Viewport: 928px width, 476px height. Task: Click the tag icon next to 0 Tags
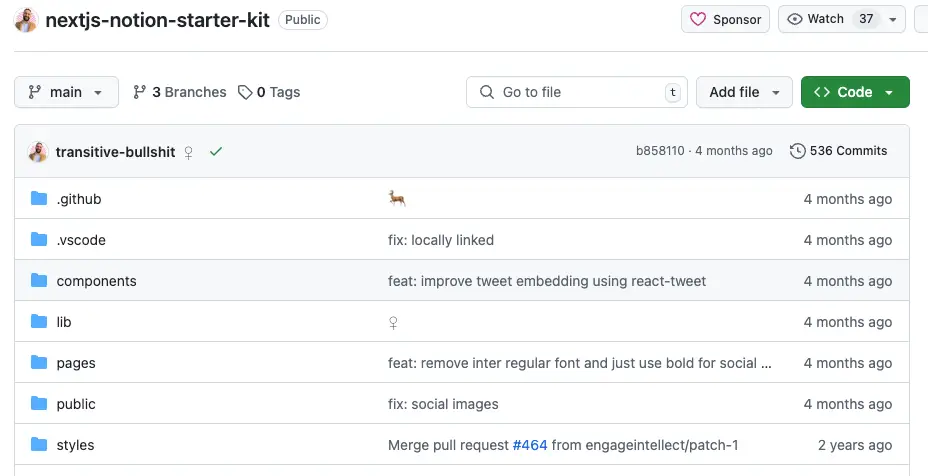(x=245, y=92)
